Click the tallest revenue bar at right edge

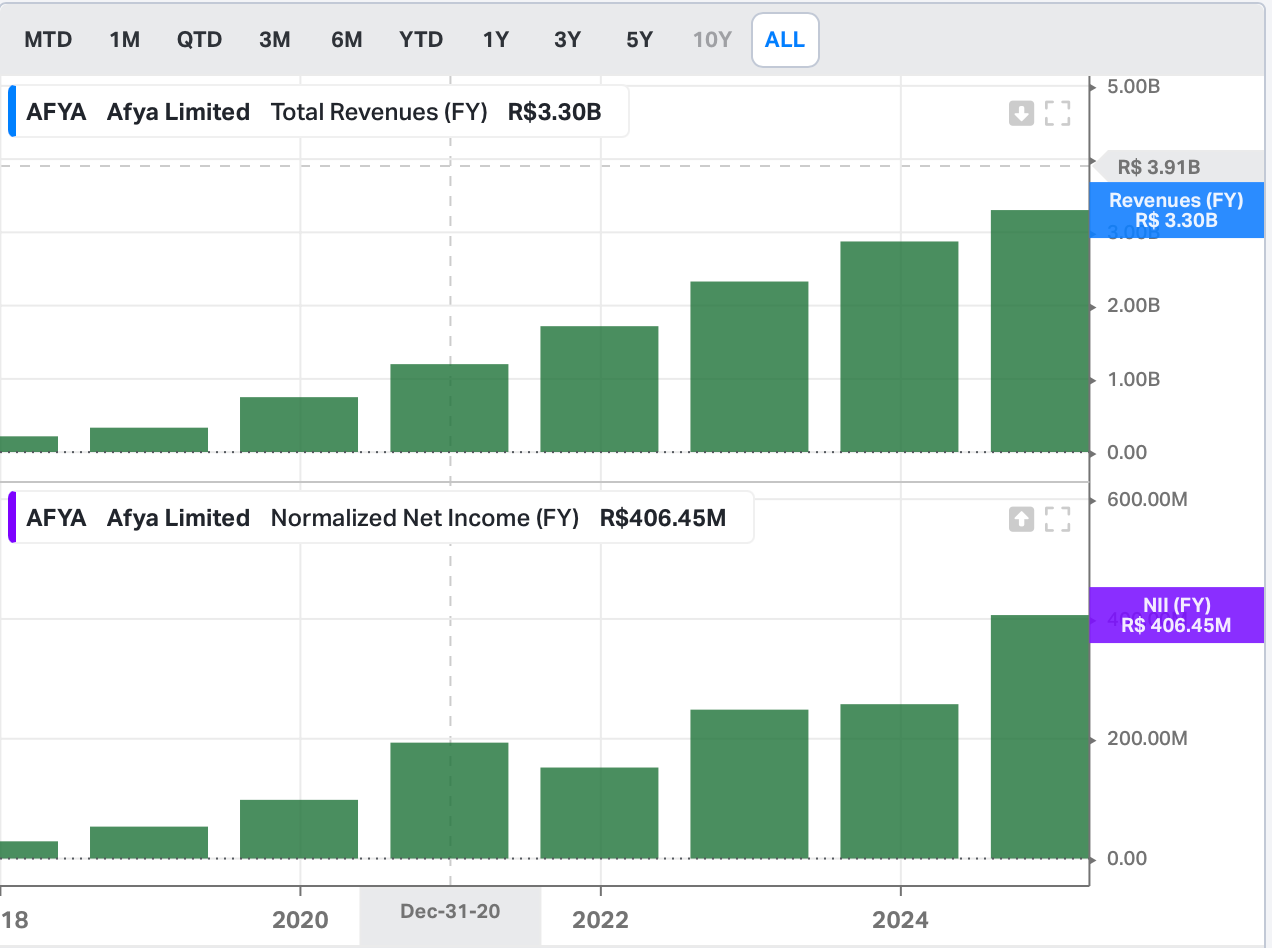click(x=1039, y=331)
